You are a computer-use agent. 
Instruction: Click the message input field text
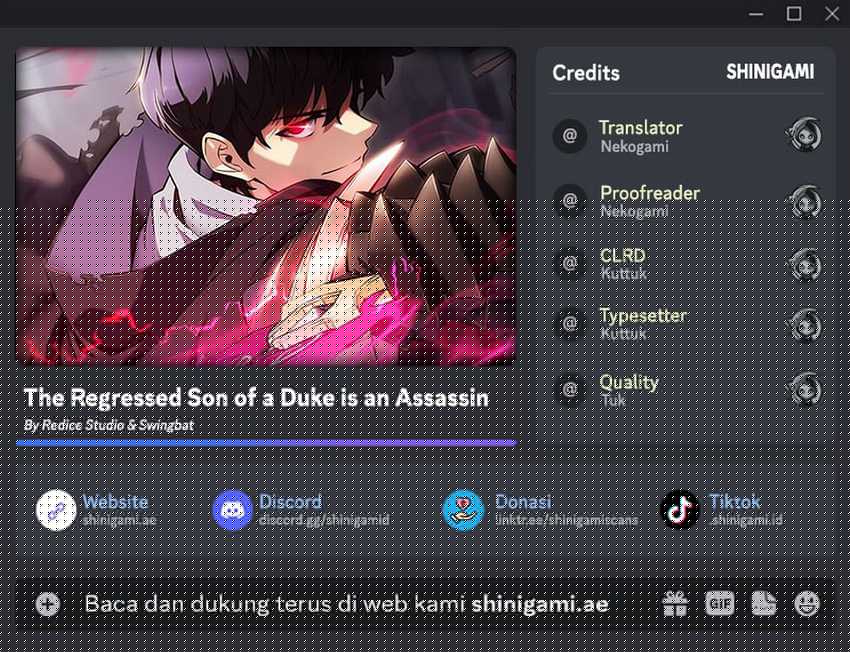(346, 604)
